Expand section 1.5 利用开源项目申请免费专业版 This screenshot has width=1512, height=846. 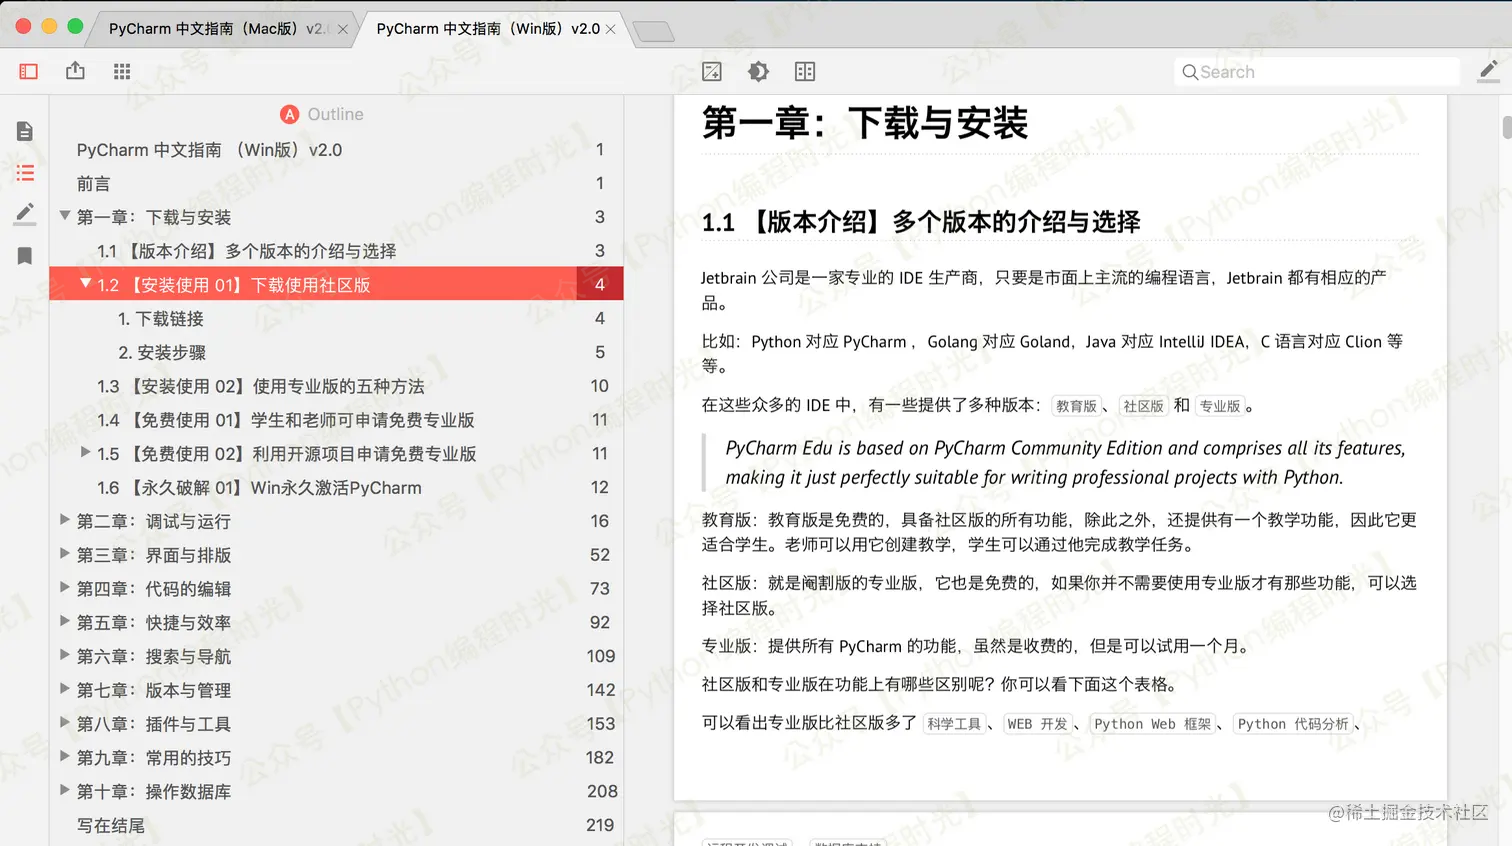tap(85, 453)
